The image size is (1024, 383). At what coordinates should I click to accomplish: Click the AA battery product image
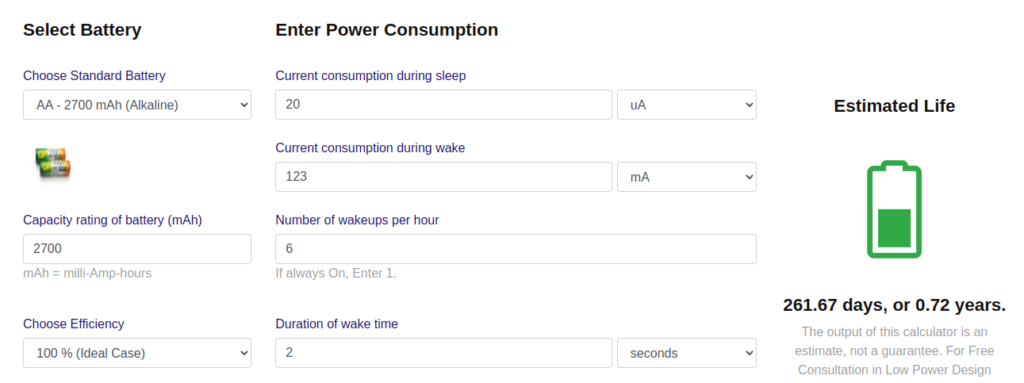[53, 163]
